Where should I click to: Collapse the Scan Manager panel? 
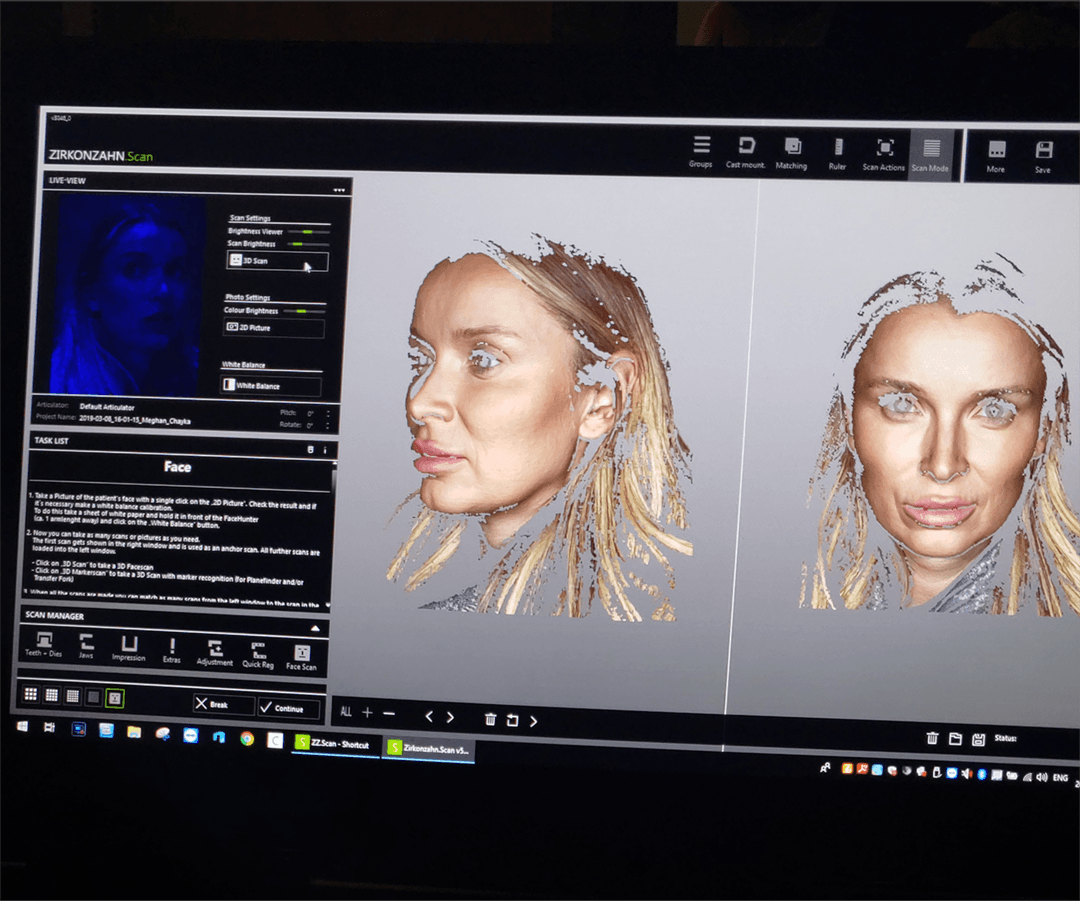click(x=316, y=628)
